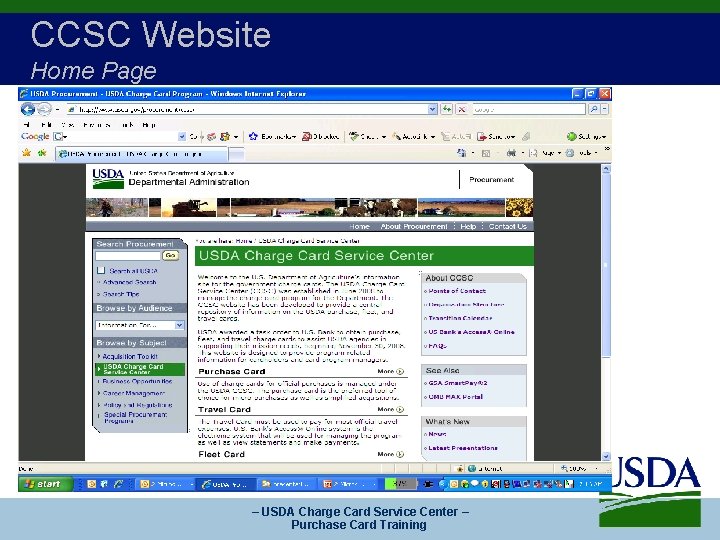This screenshot has width=720, height=540.
Task: Open the Favorites menu
Action: pos(96,124)
